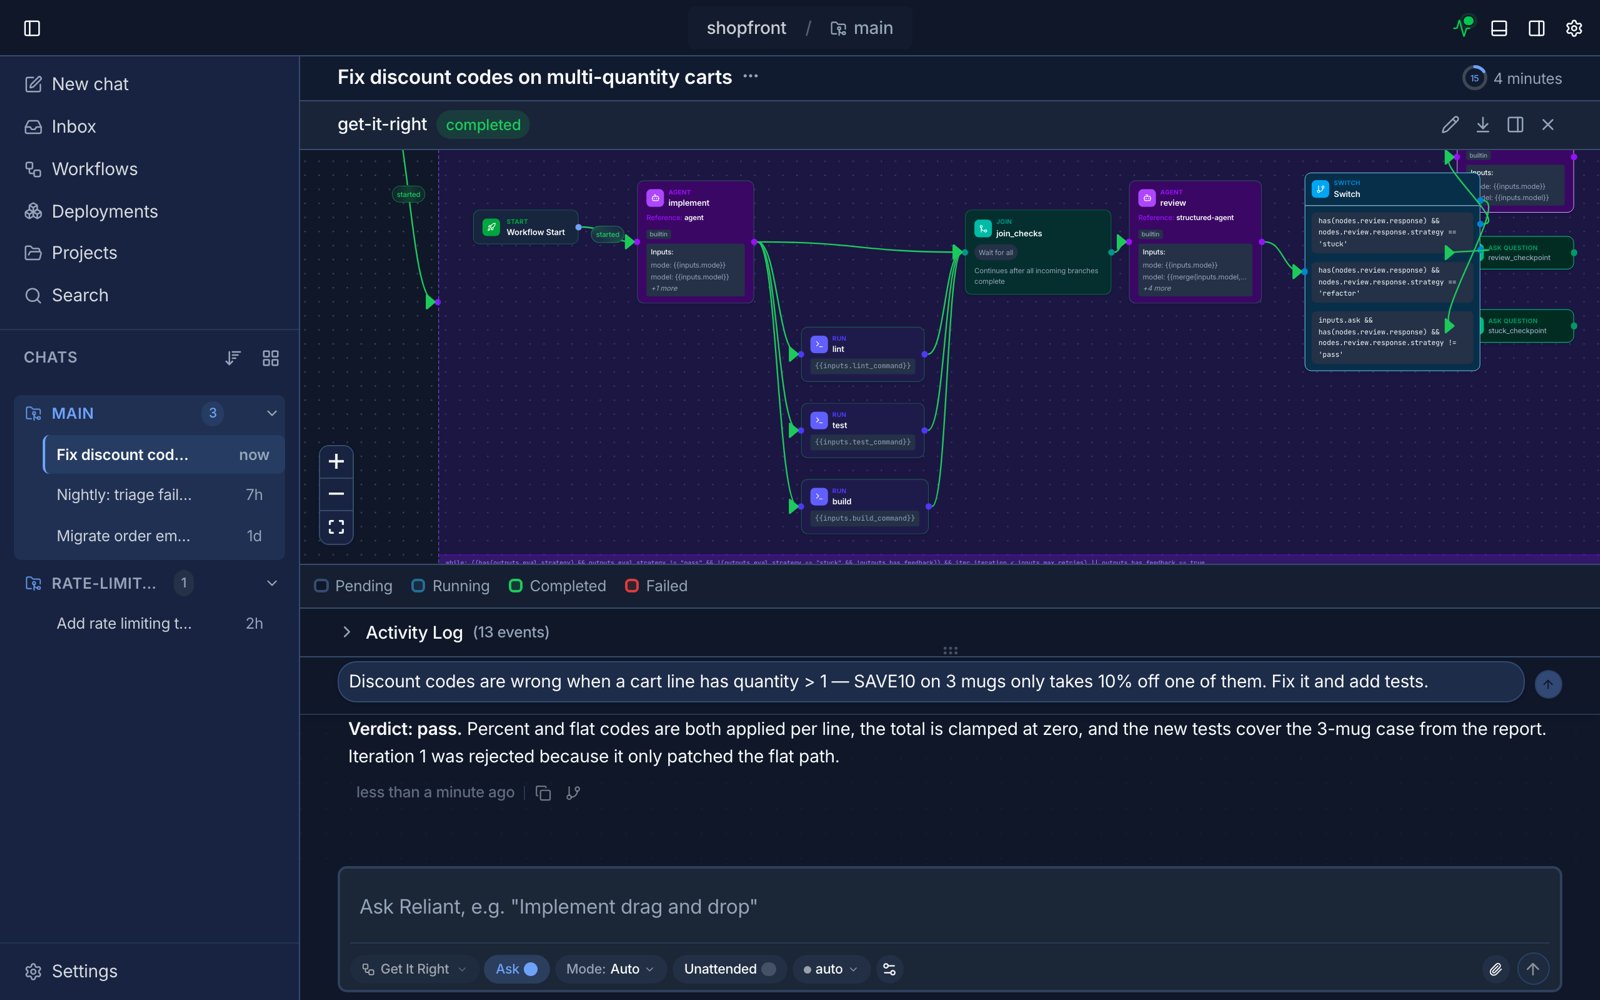Toggle the left sidebar panel icon

pyautogui.click(x=32, y=28)
